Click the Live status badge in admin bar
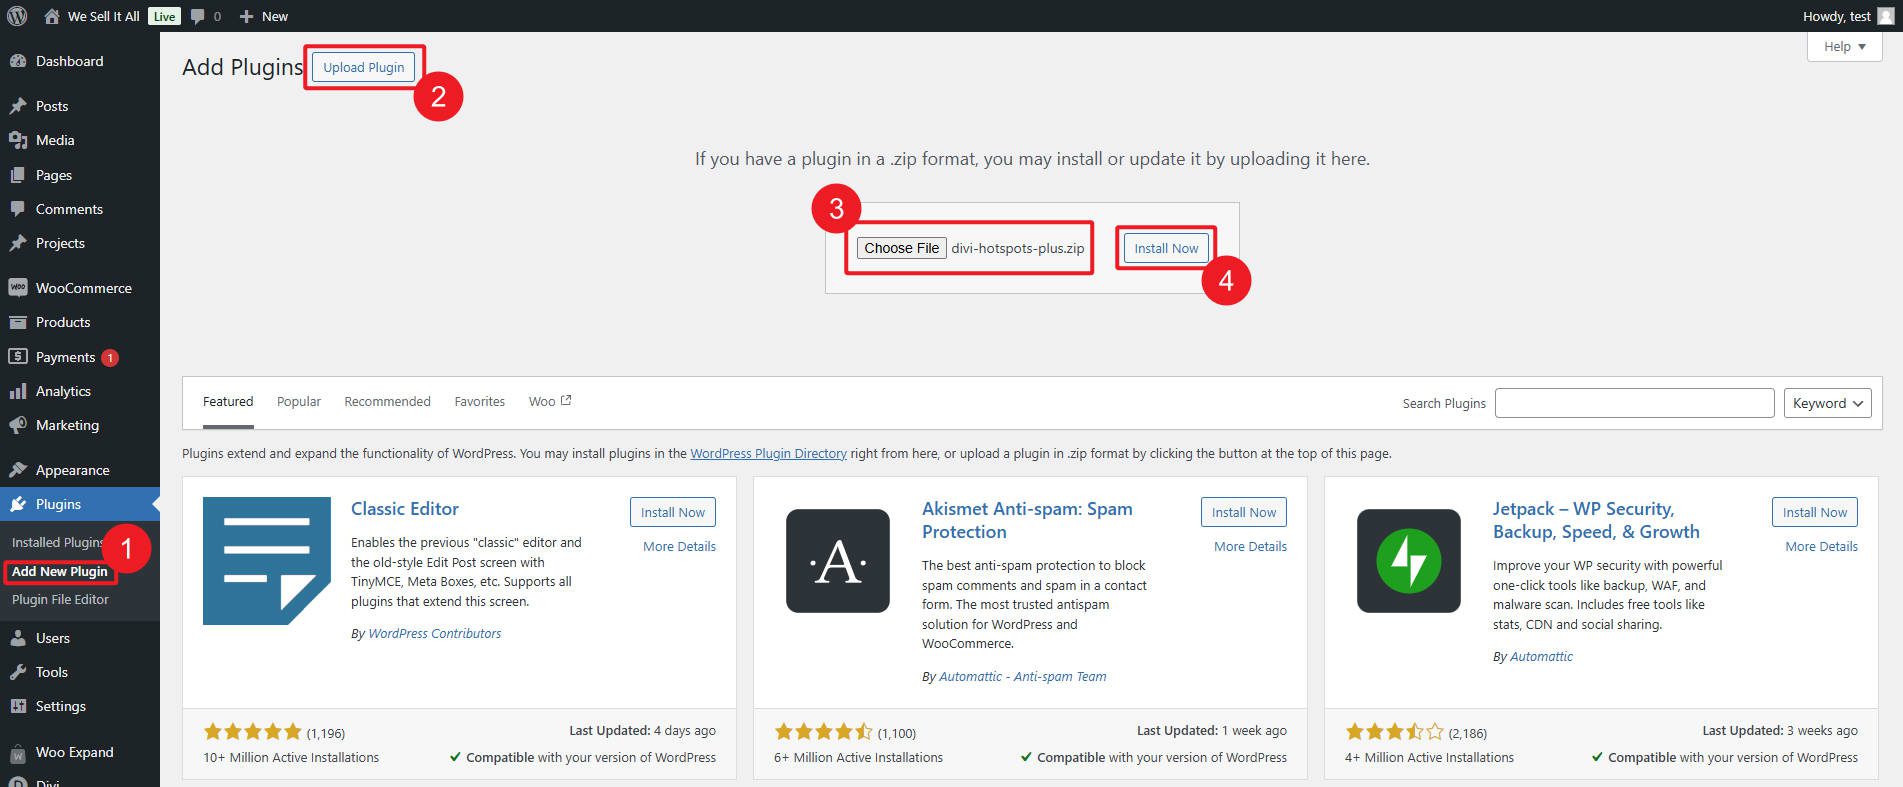Screen dimensions: 1903x787 click(164, 16)
